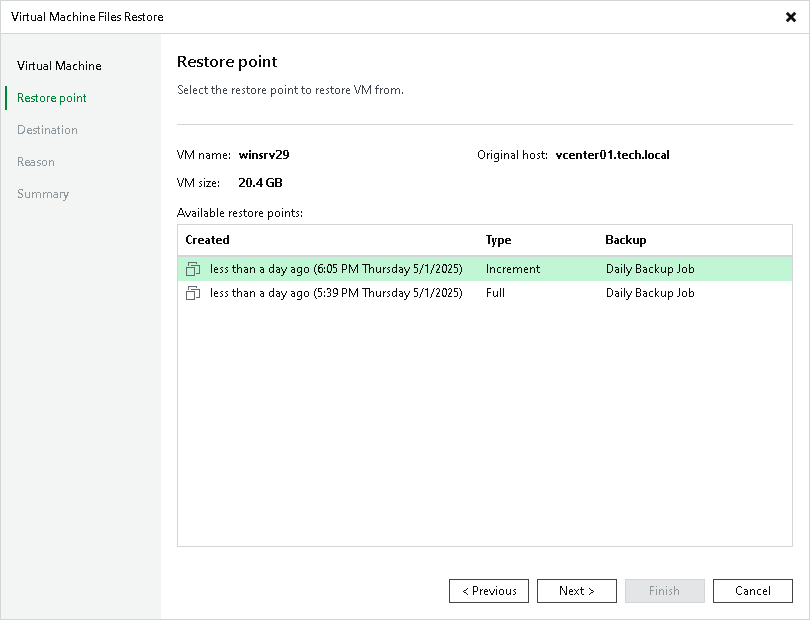Go to the Reason step

(x=36, y=161)
